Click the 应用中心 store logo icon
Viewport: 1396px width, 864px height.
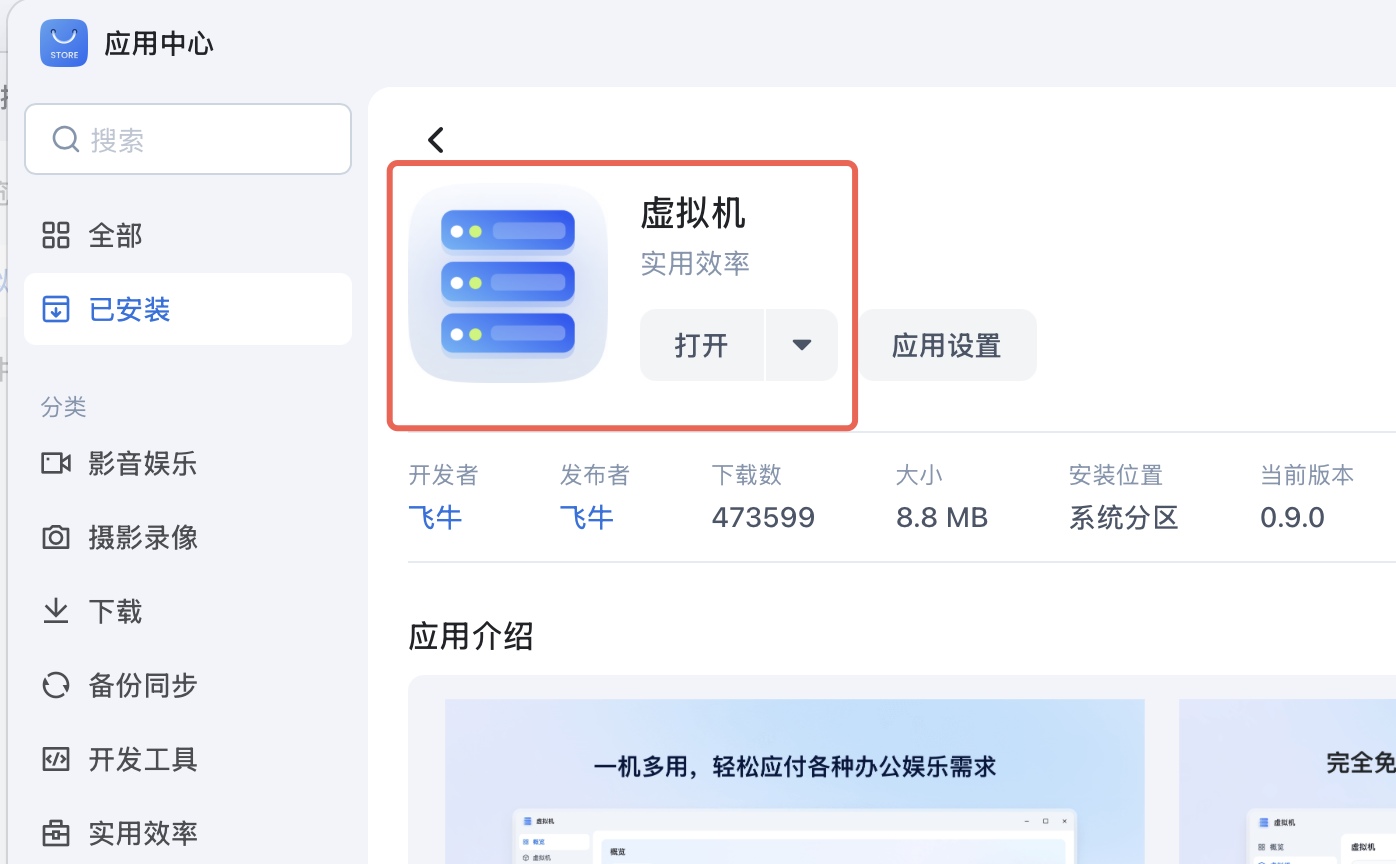pyautogui.click(x=64, y=43)
